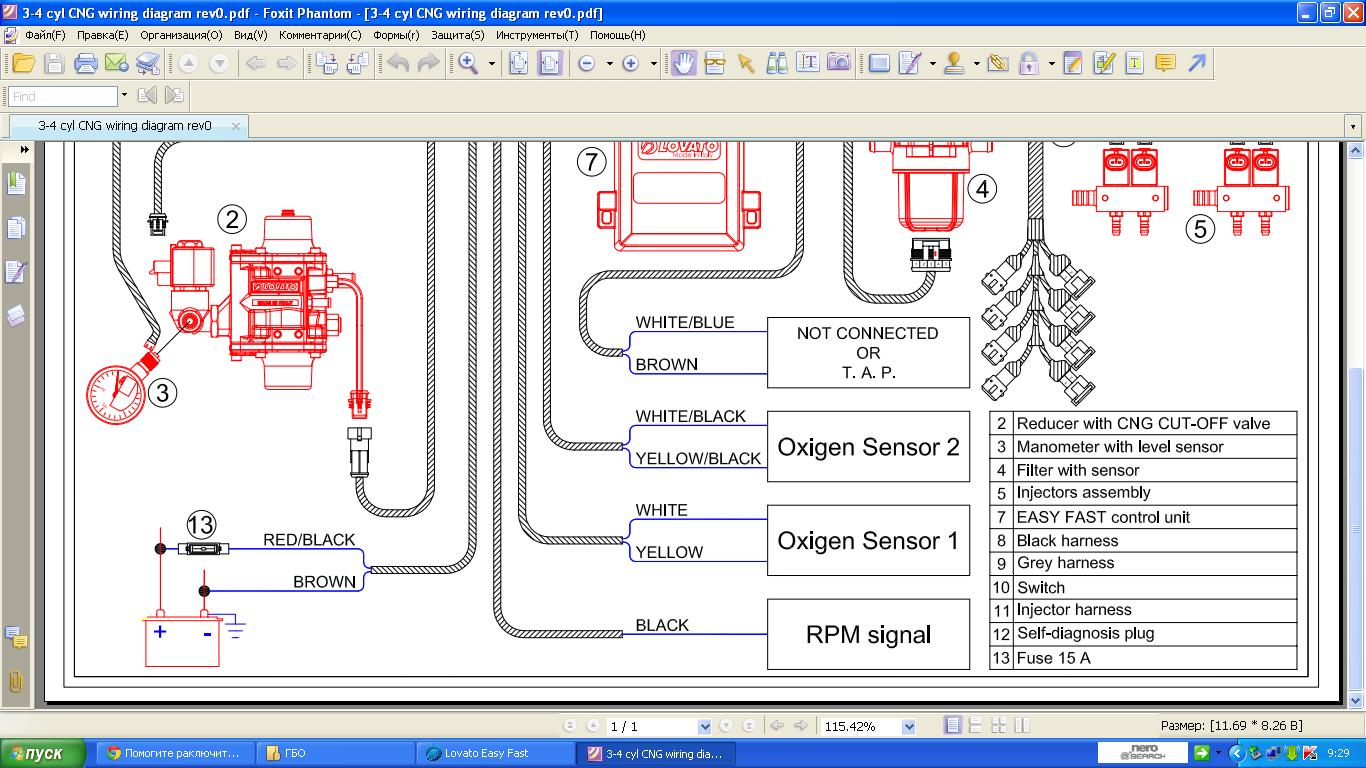Click the Save floppy disk icon
This screenshot has height=768, width=1366.
54,63
